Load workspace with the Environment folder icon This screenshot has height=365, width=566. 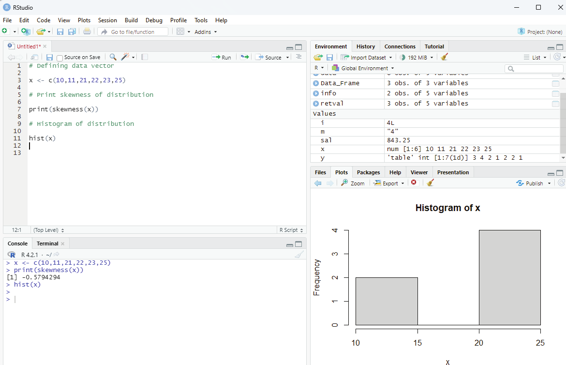(318, 57)
